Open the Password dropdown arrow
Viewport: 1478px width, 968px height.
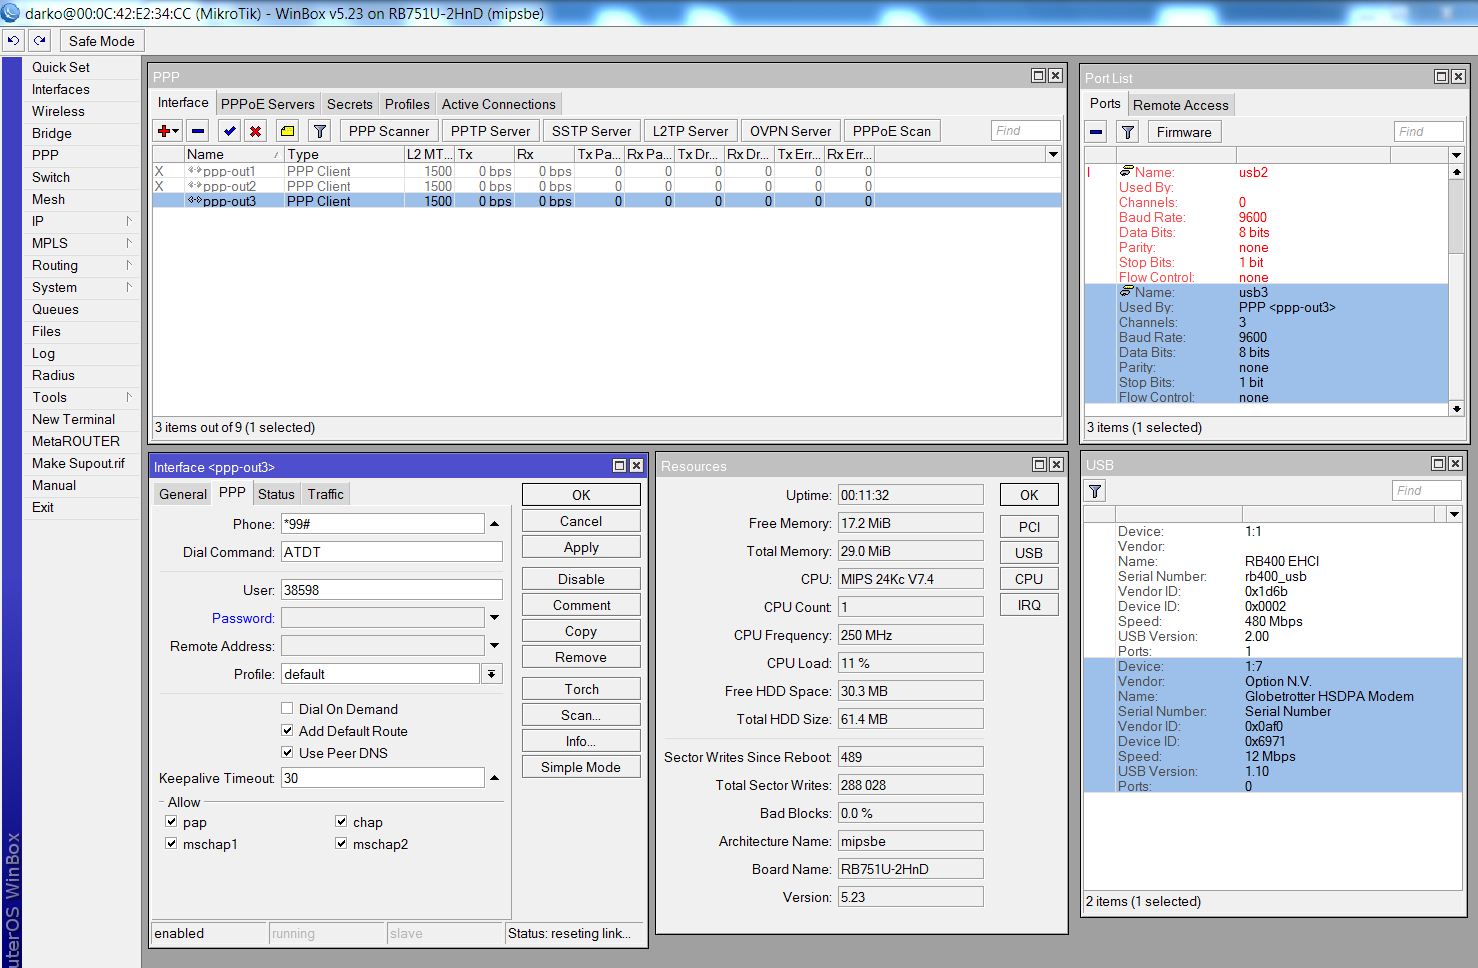point(493,617)
